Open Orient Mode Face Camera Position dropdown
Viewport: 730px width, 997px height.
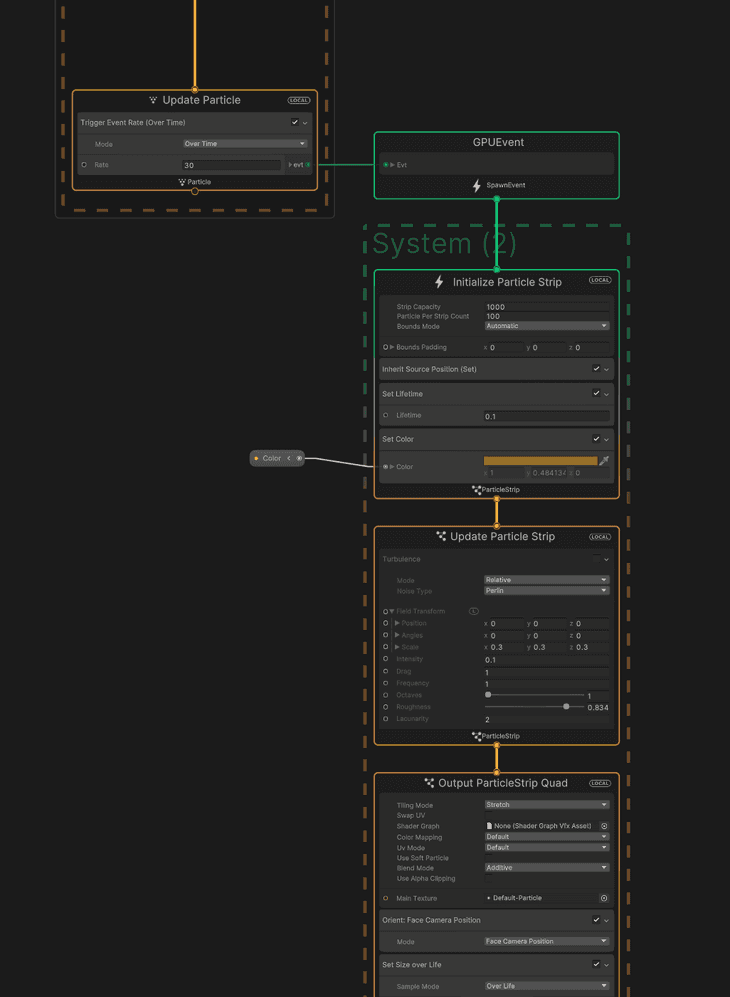click(547, 942)
